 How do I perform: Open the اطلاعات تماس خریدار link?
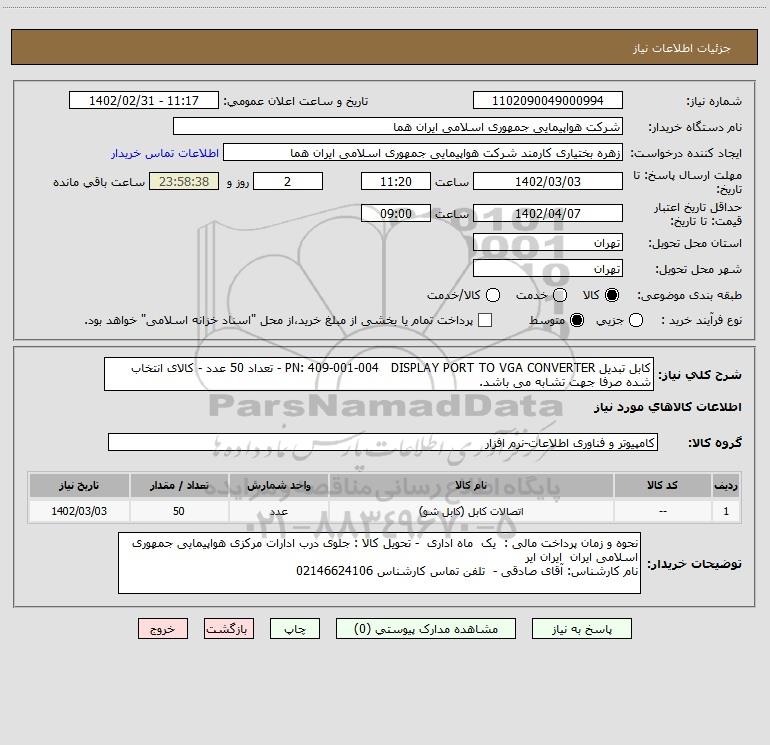[165, 153]
